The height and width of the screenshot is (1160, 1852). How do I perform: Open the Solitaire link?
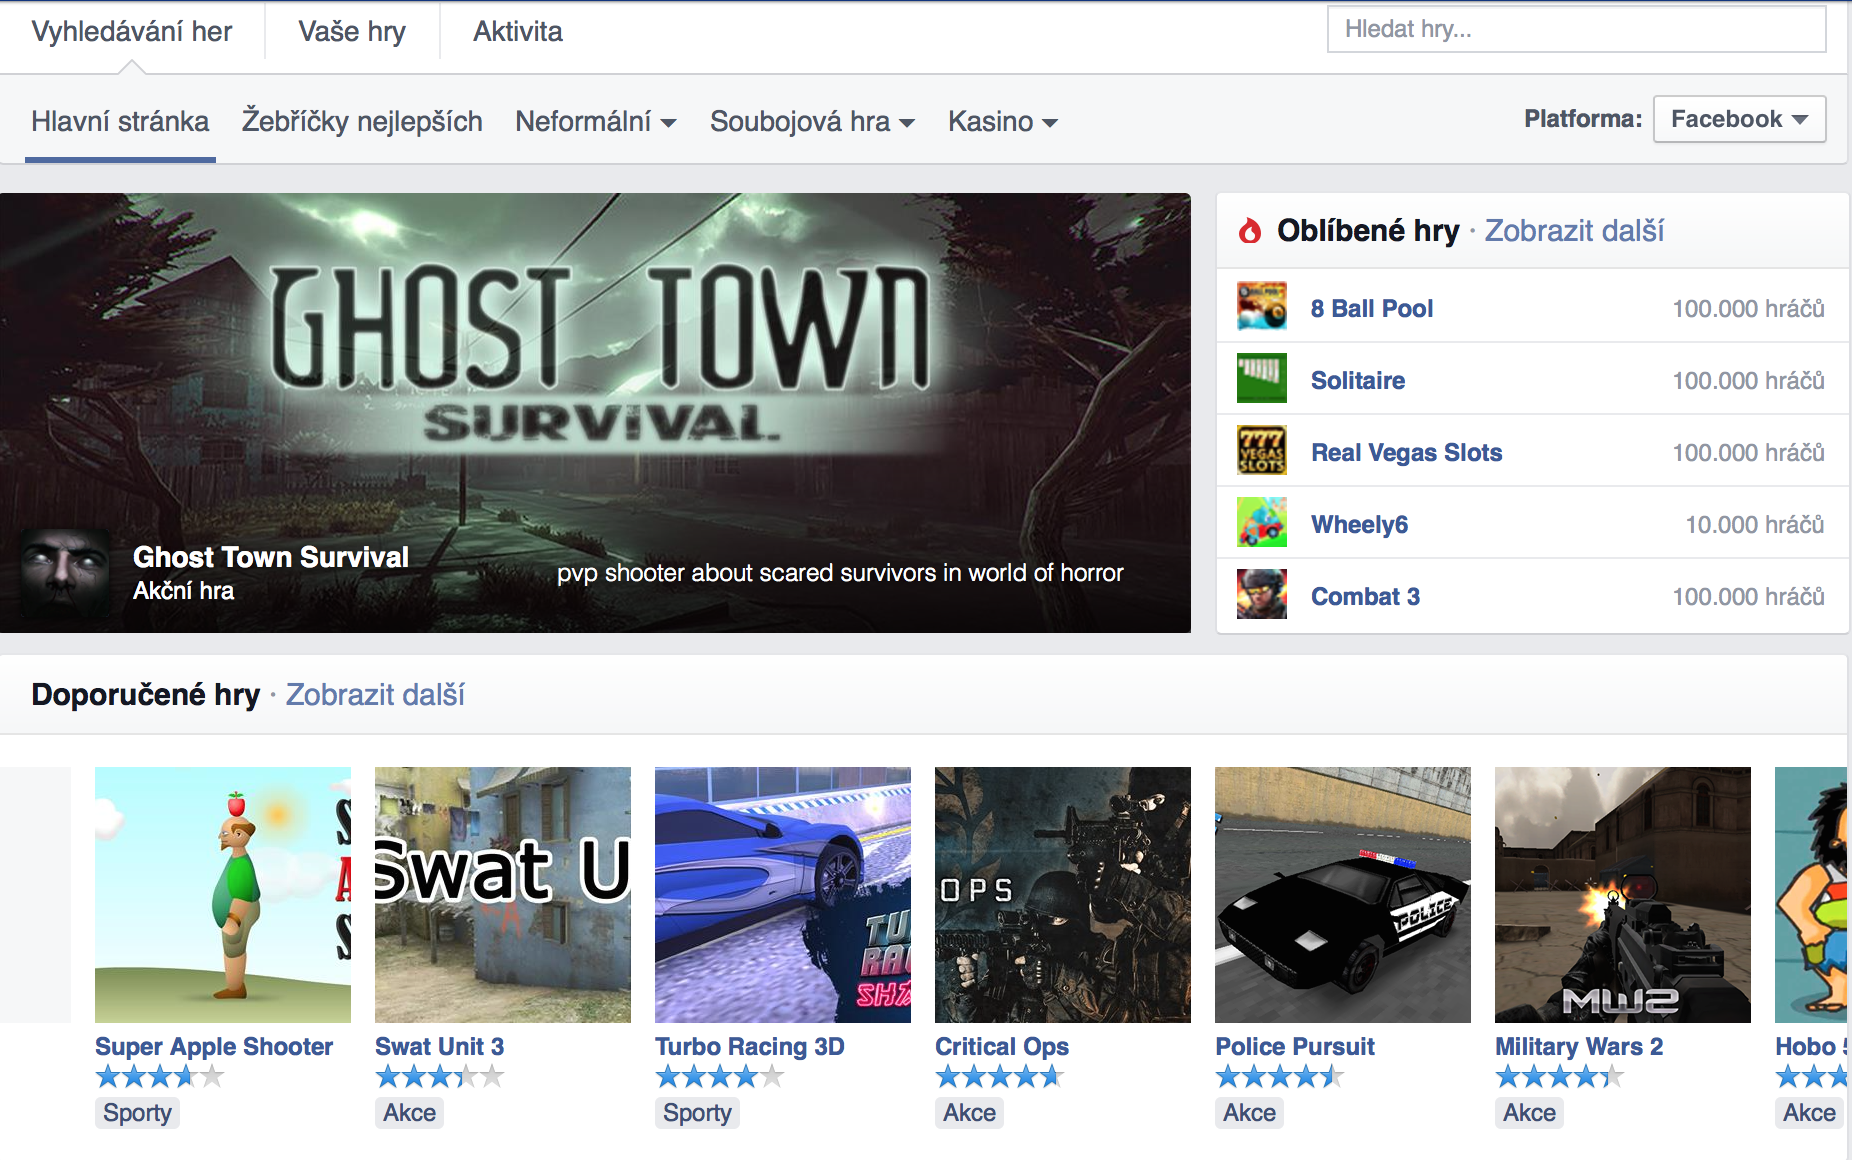[x=1358, y=381]
